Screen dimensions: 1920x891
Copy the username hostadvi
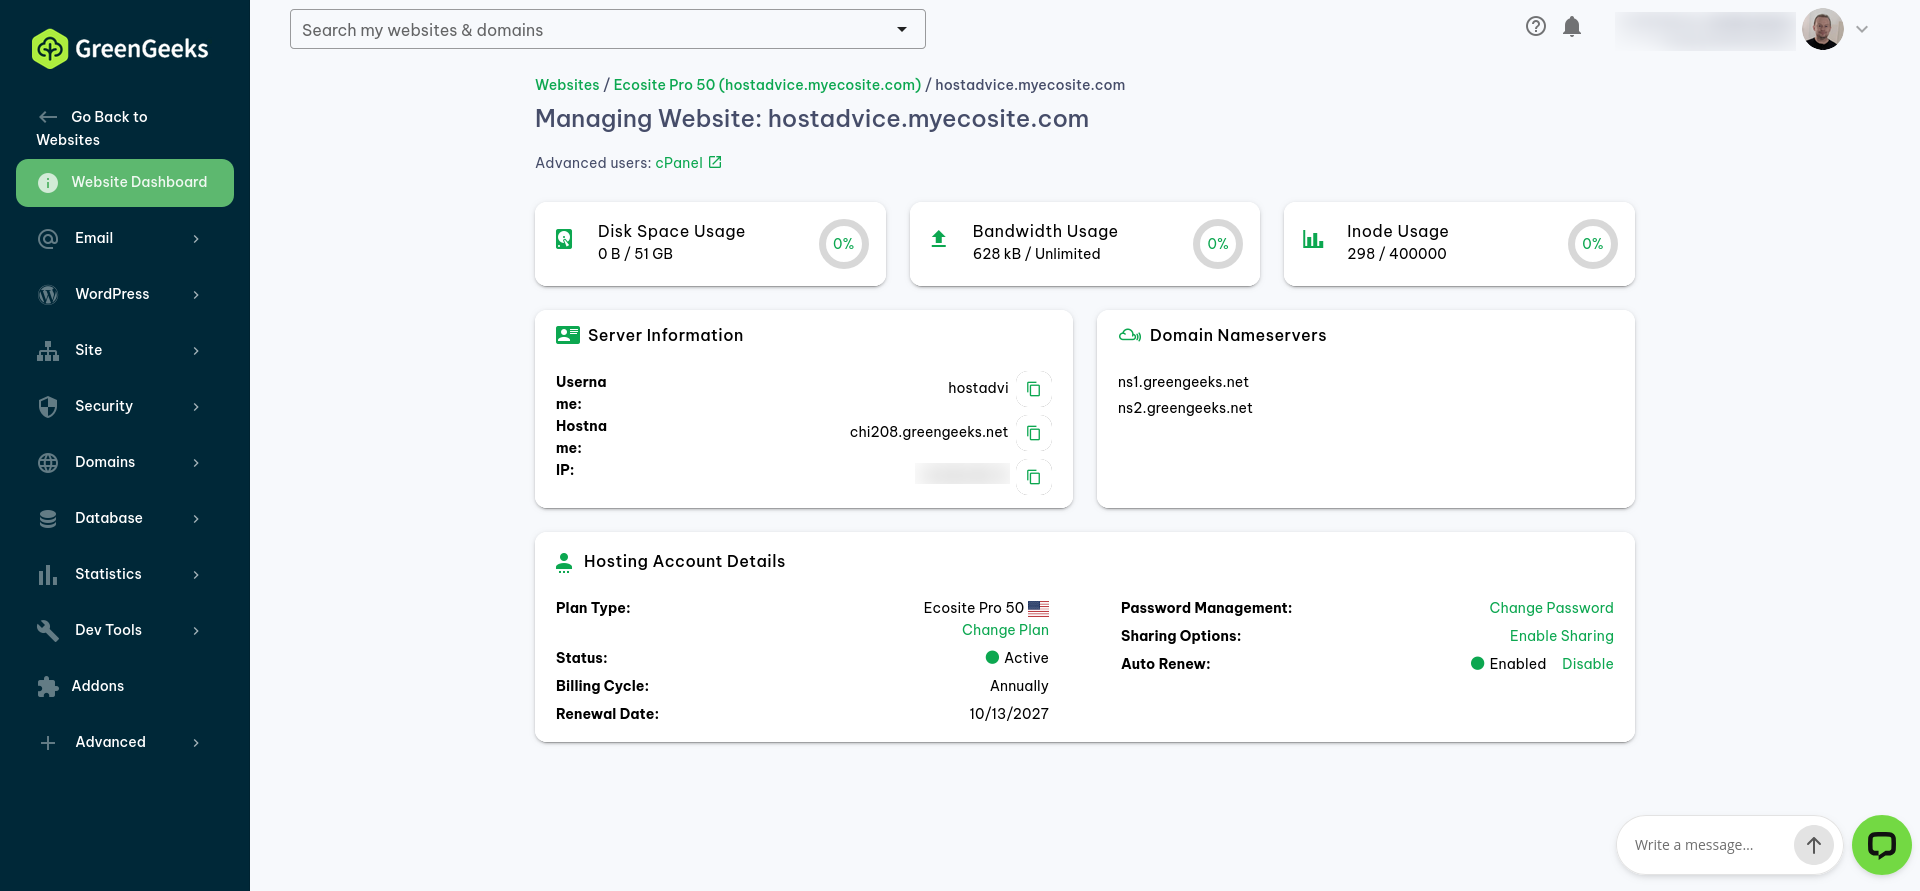coord(1034,389)
